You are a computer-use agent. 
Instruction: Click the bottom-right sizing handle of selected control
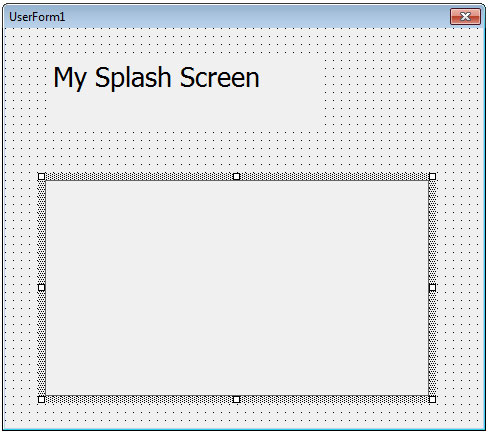click(432, 399)
